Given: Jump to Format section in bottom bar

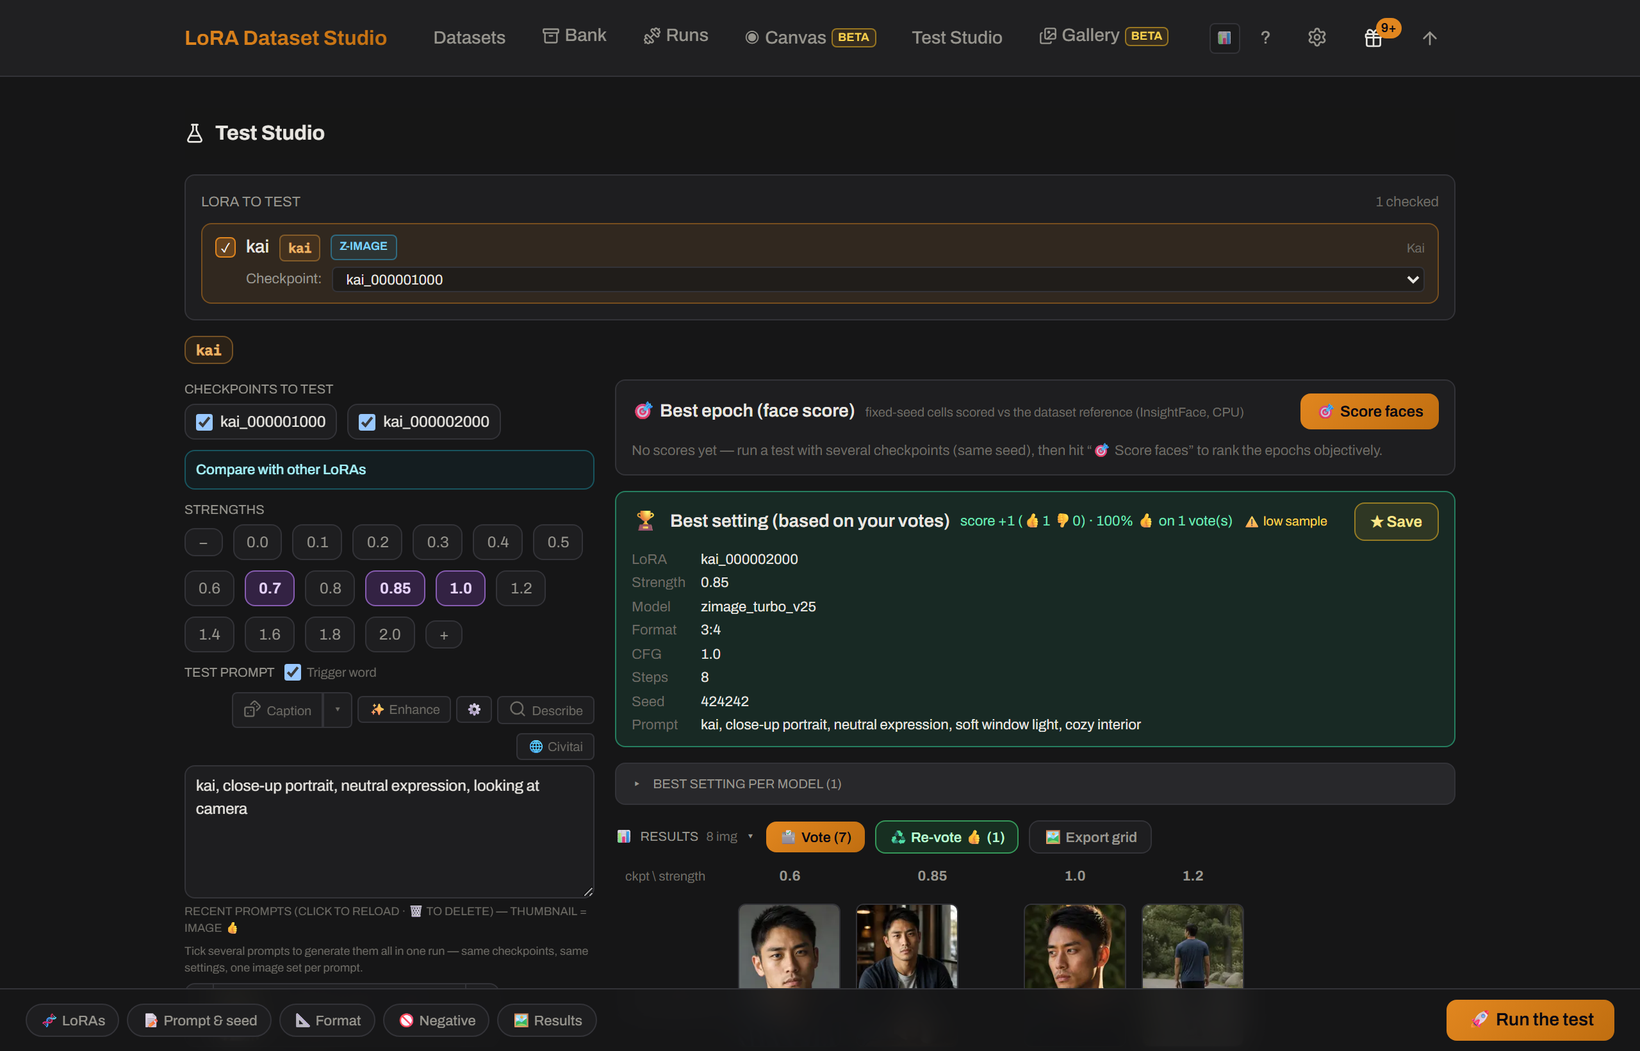Looking at the screenshot, I should (327, 1020).
